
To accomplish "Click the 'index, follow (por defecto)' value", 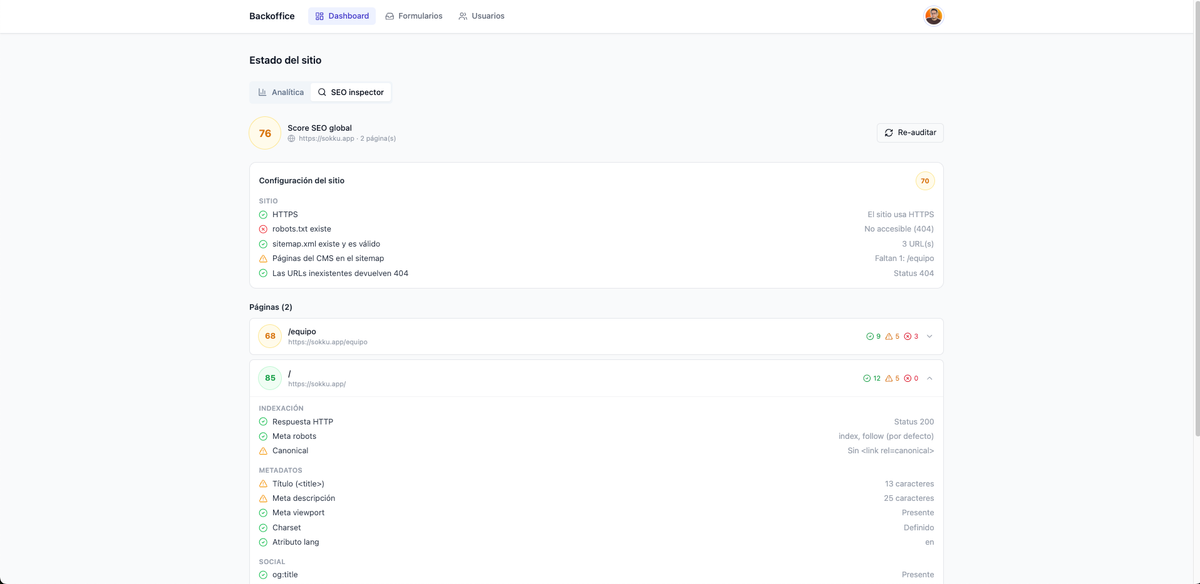I will click(886, 436).
